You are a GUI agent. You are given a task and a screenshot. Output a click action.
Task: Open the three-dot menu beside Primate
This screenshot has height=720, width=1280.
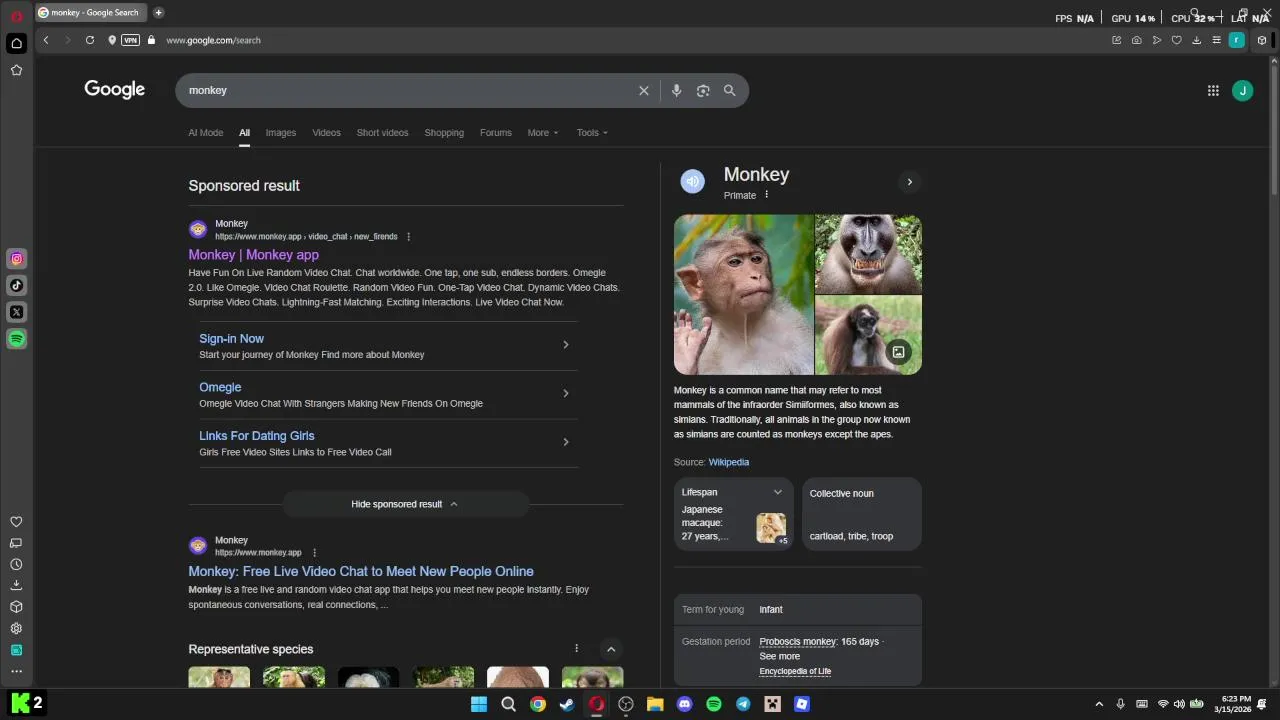coord(767,195)
